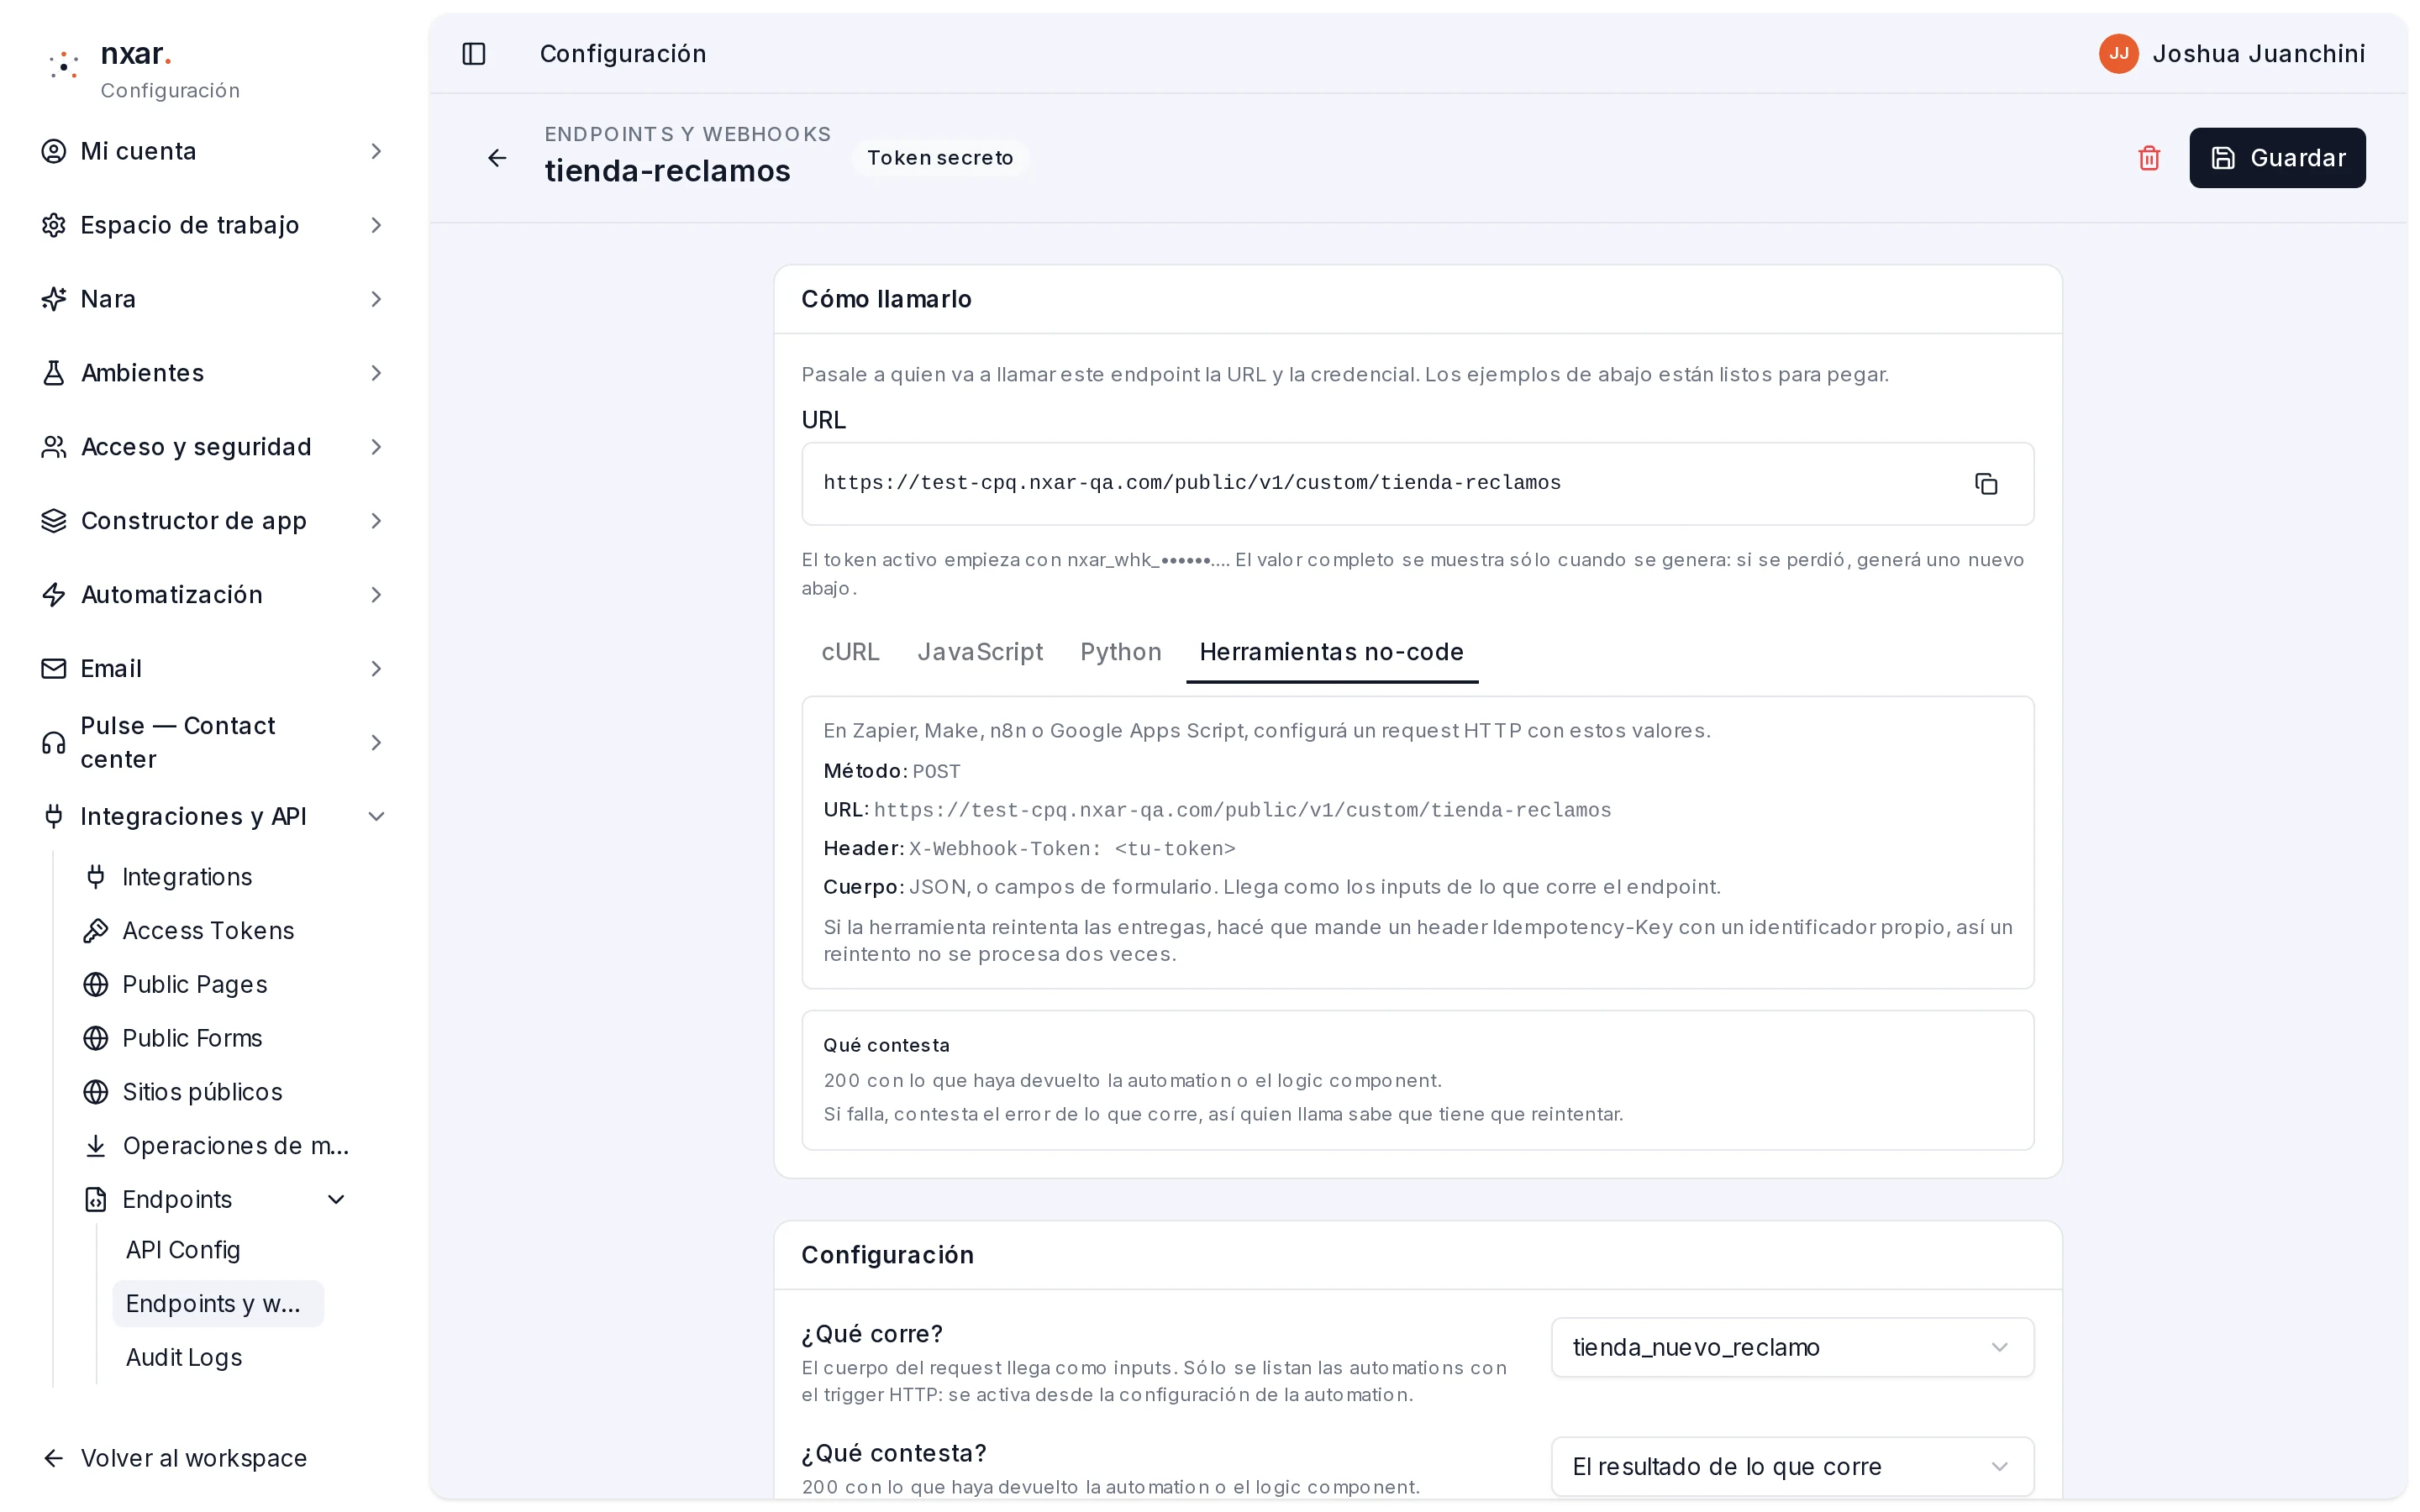The image size is (2420, 1512).
Task: Copy the endpoint URL with copy icon
Action: [1986, 484]
